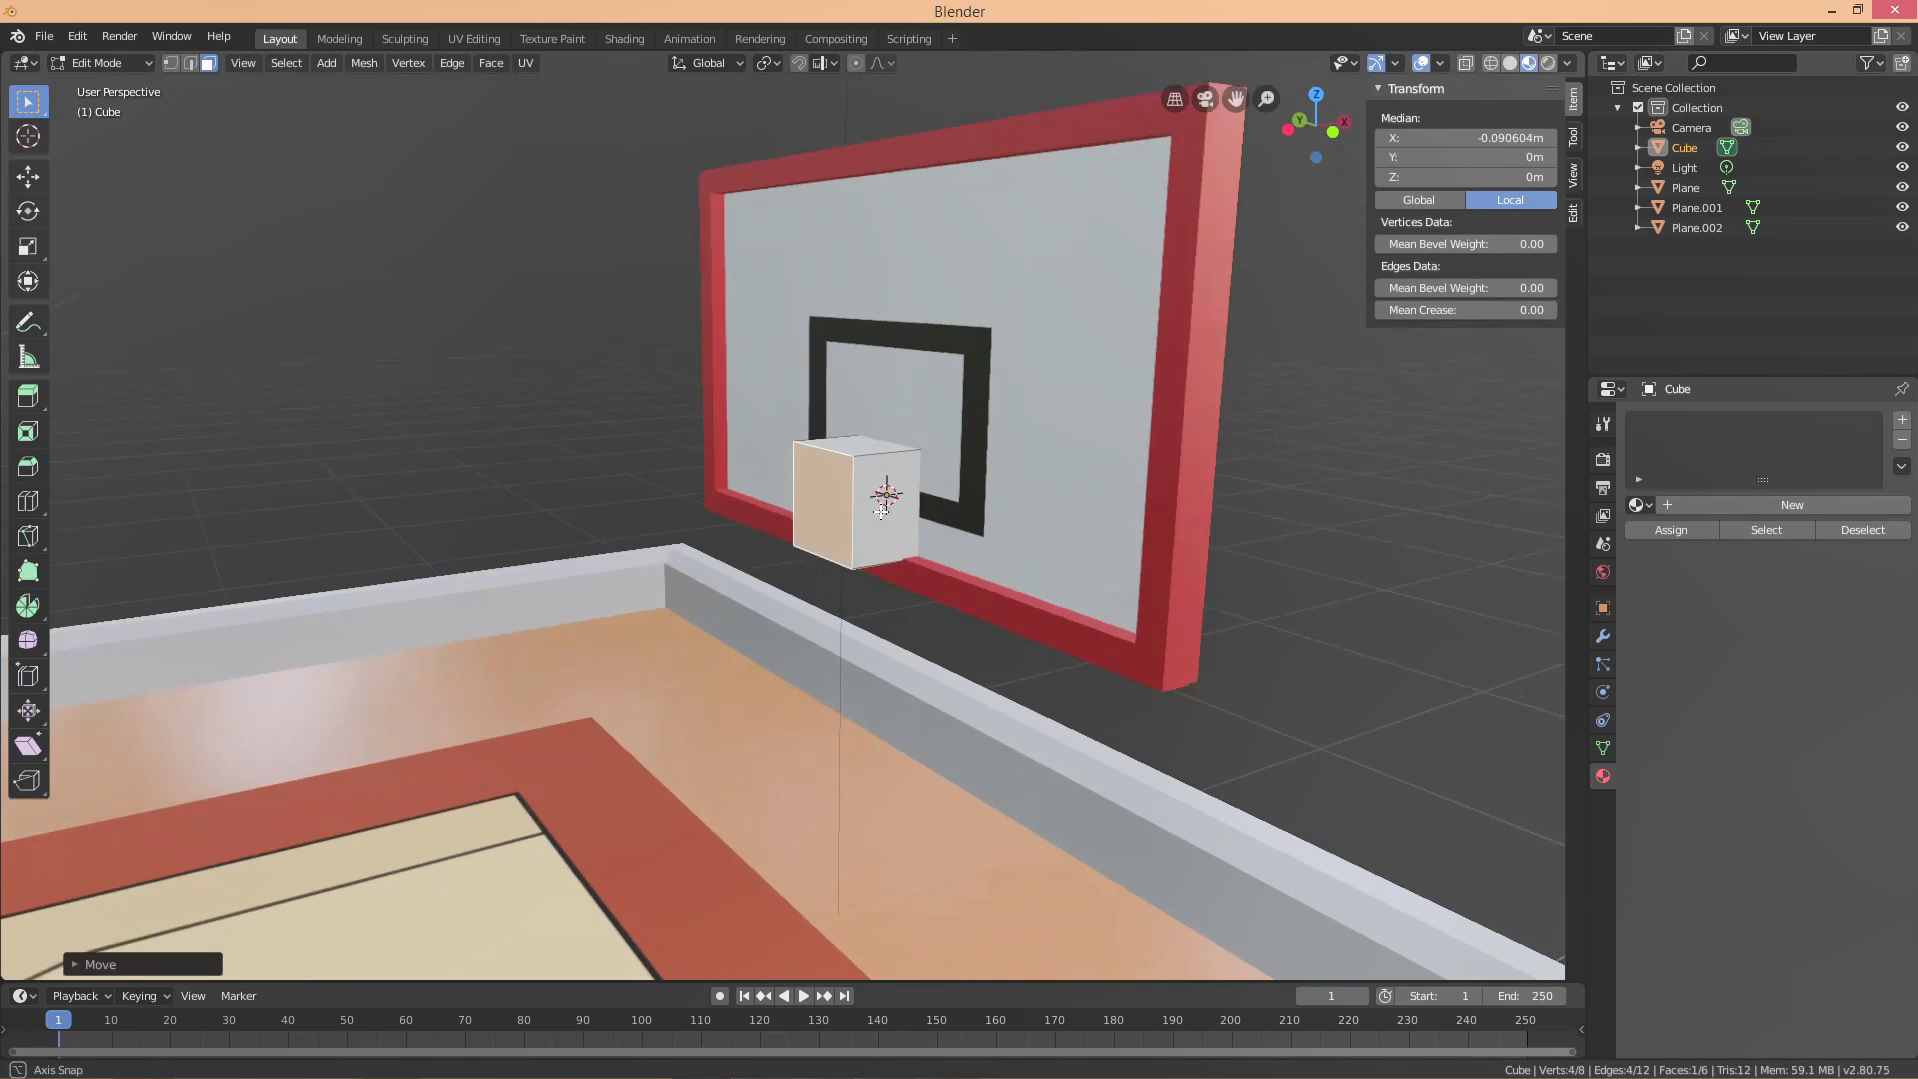Screen dimensions: 1918x1079
Task: Open the Render menu
Action: point(119,36)
